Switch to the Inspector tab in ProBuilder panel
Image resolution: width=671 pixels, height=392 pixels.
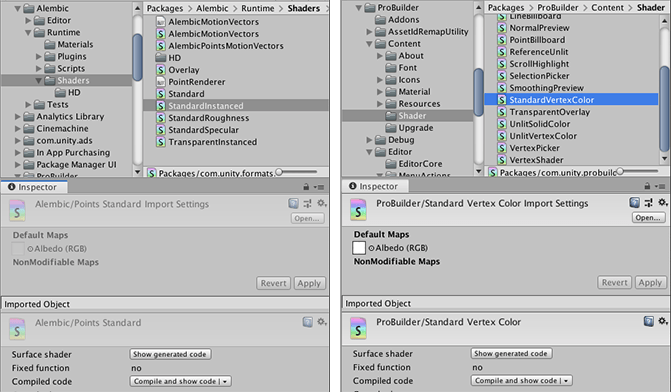click(374, 186)
